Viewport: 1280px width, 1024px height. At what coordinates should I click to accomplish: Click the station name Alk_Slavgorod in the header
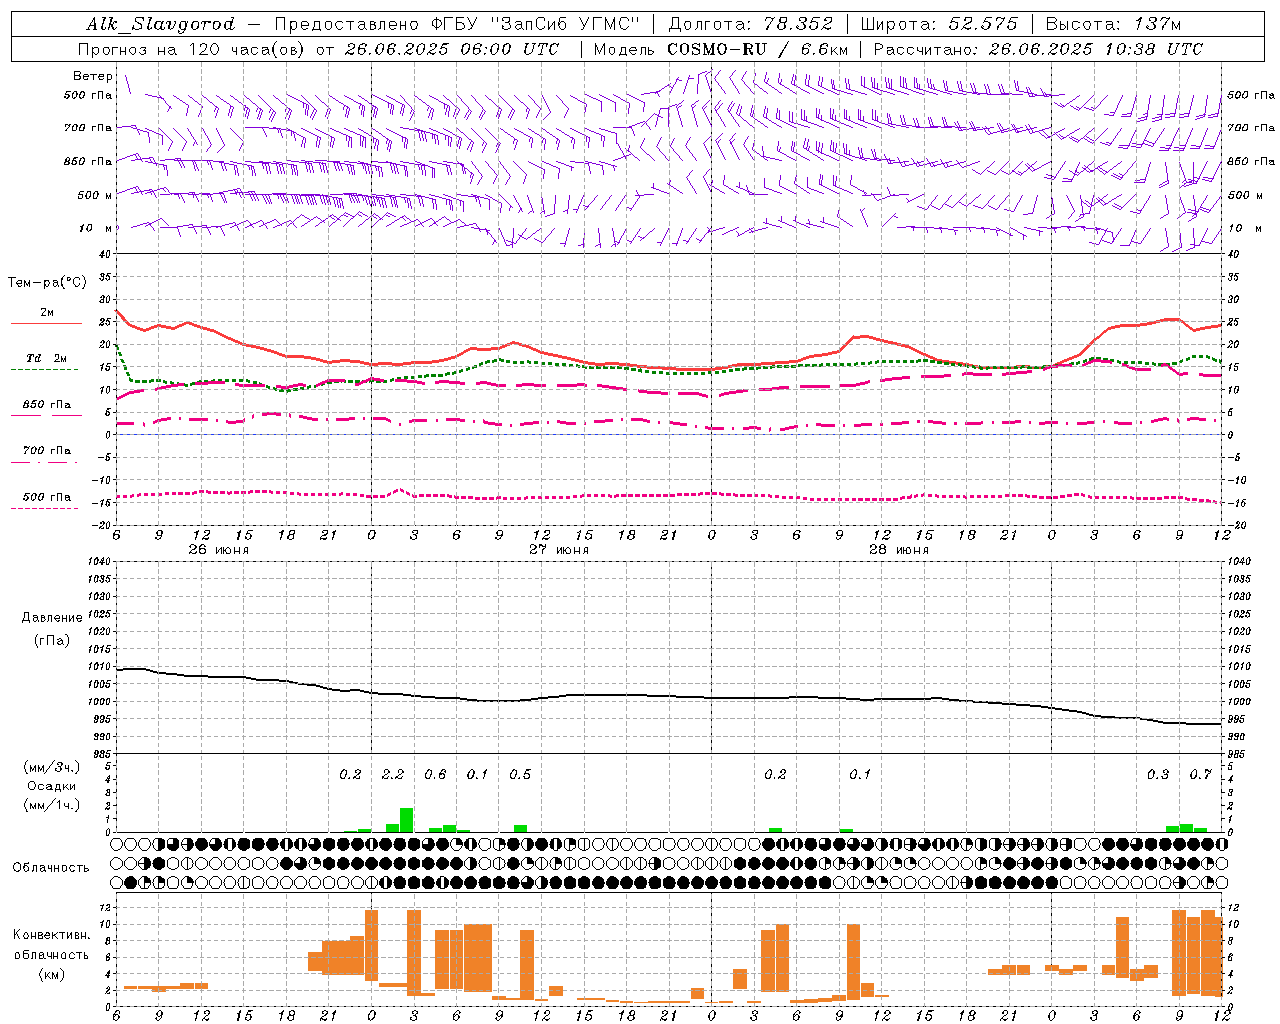point(160,24)
